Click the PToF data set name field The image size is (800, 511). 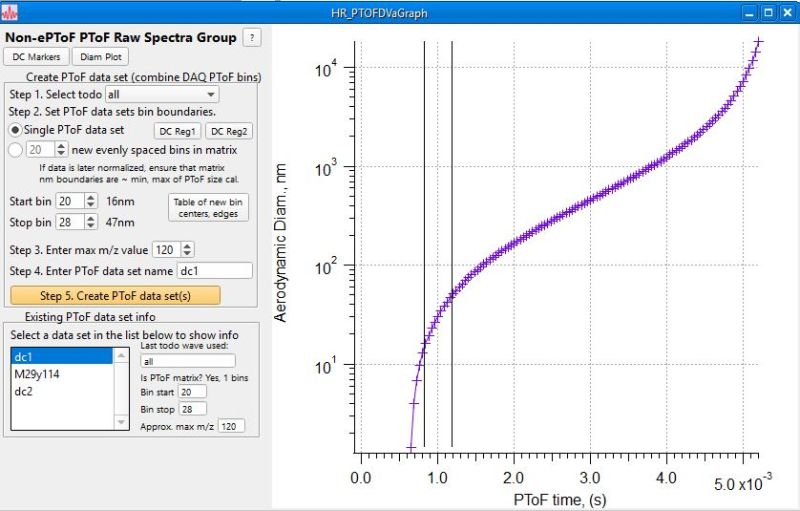click(214, 270)
